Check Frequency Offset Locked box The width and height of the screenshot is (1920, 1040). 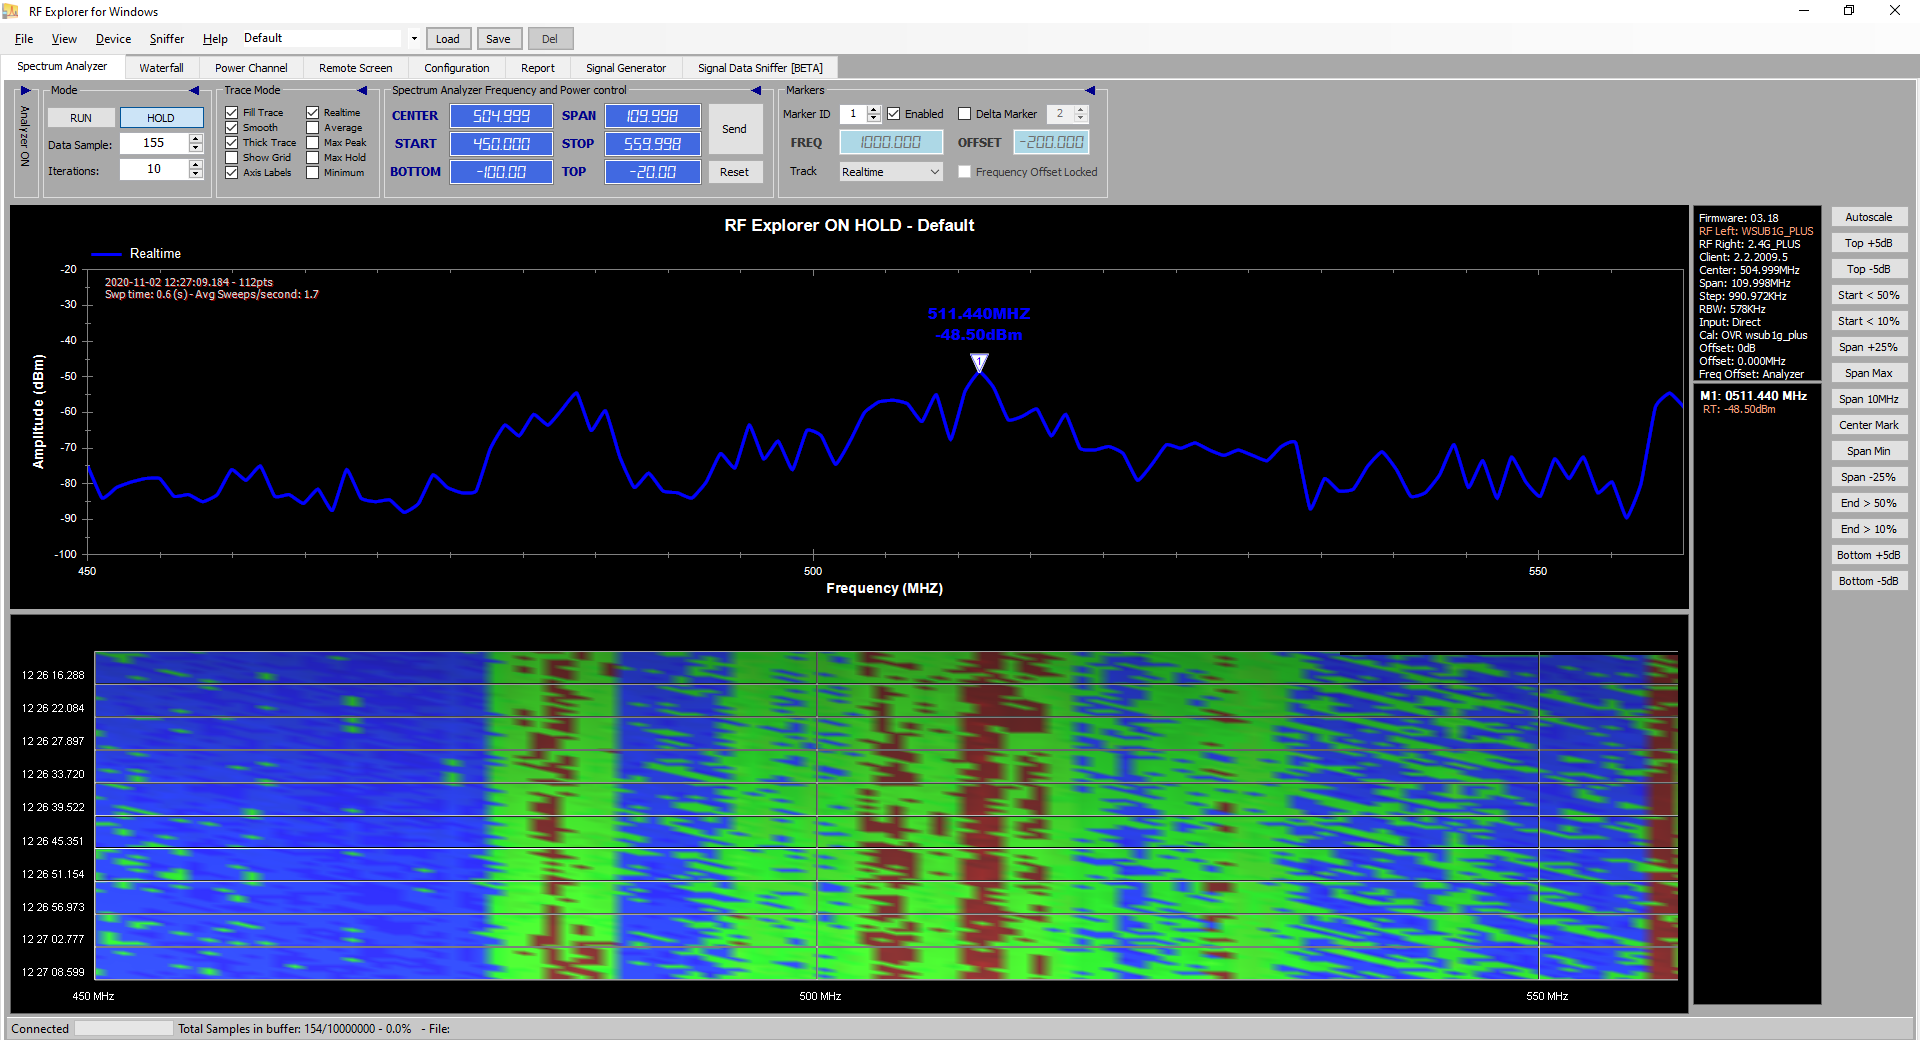965,172
